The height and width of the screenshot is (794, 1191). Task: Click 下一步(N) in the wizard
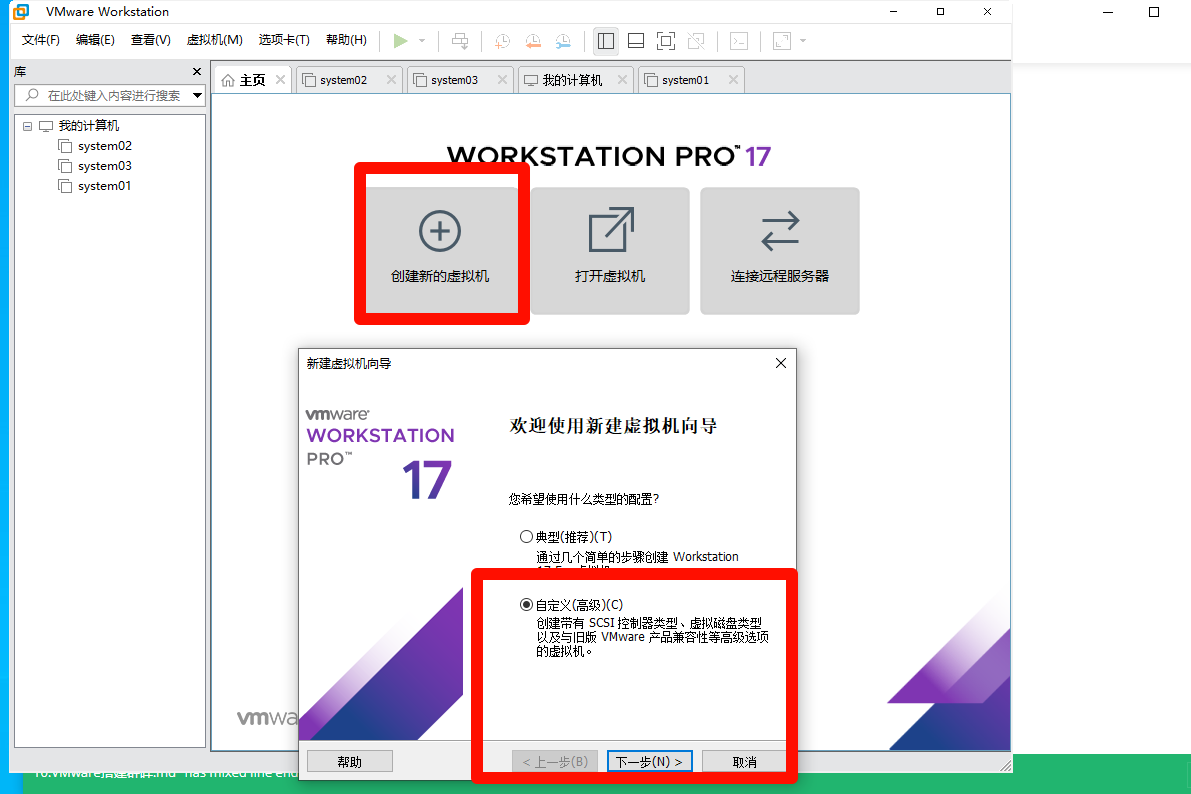coord(649,760)
